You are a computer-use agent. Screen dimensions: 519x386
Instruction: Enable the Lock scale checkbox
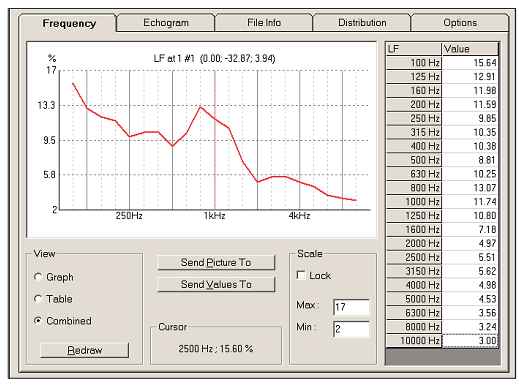[x=301, y=275]
